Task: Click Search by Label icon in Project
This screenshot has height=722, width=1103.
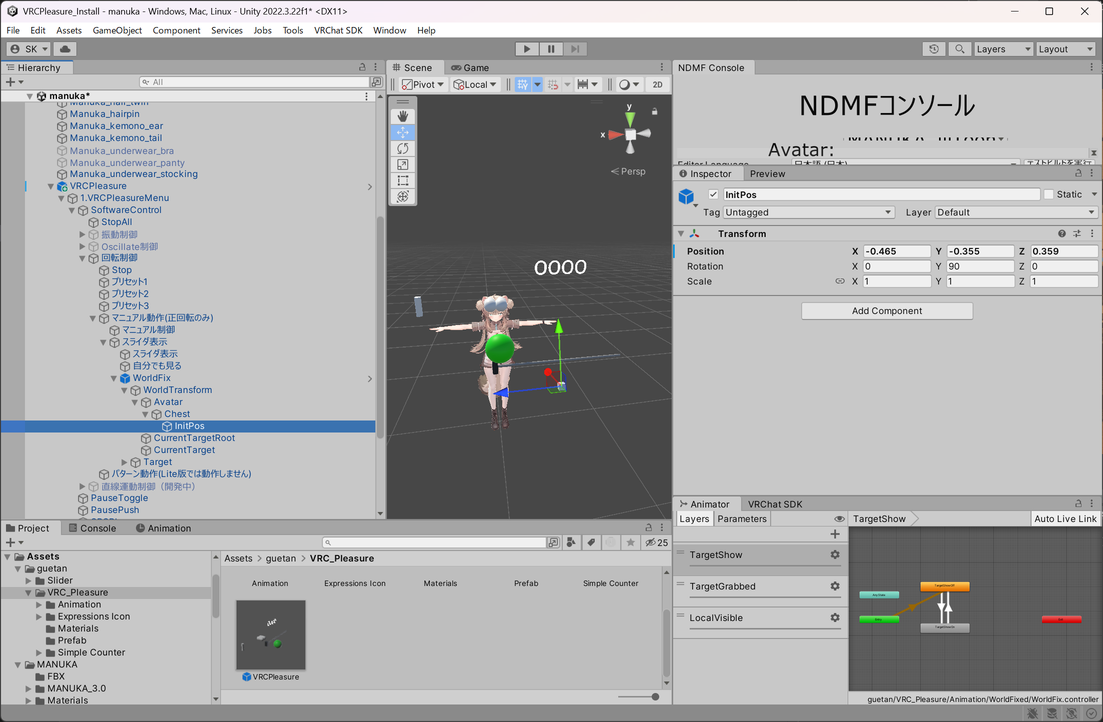Action: [591, 543]
